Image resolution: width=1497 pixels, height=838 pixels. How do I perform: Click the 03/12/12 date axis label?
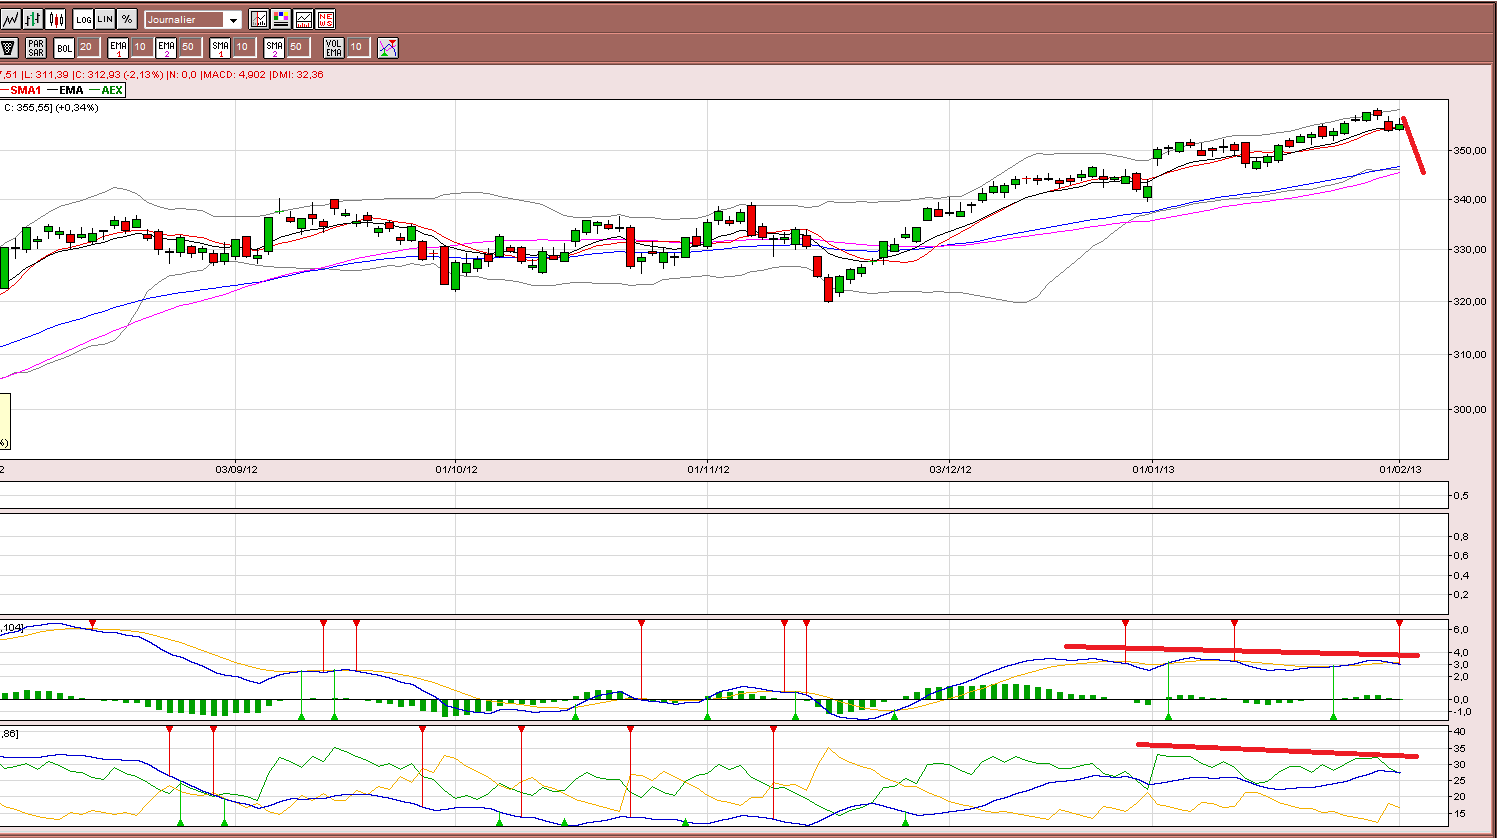[x=950, y=469]
